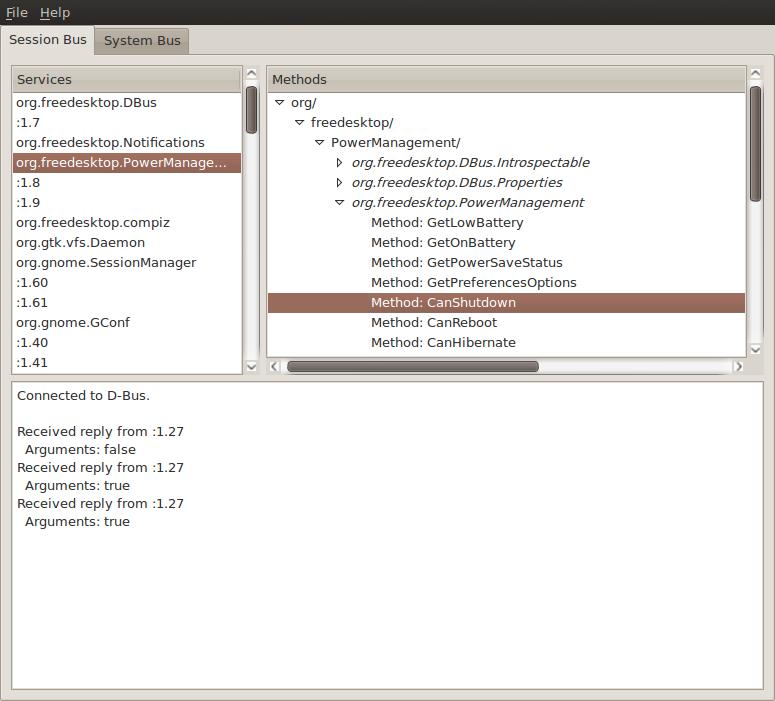Collapse the PowerManagement/ tree node
Screen dimensions: 775x701
pos(320,143)
